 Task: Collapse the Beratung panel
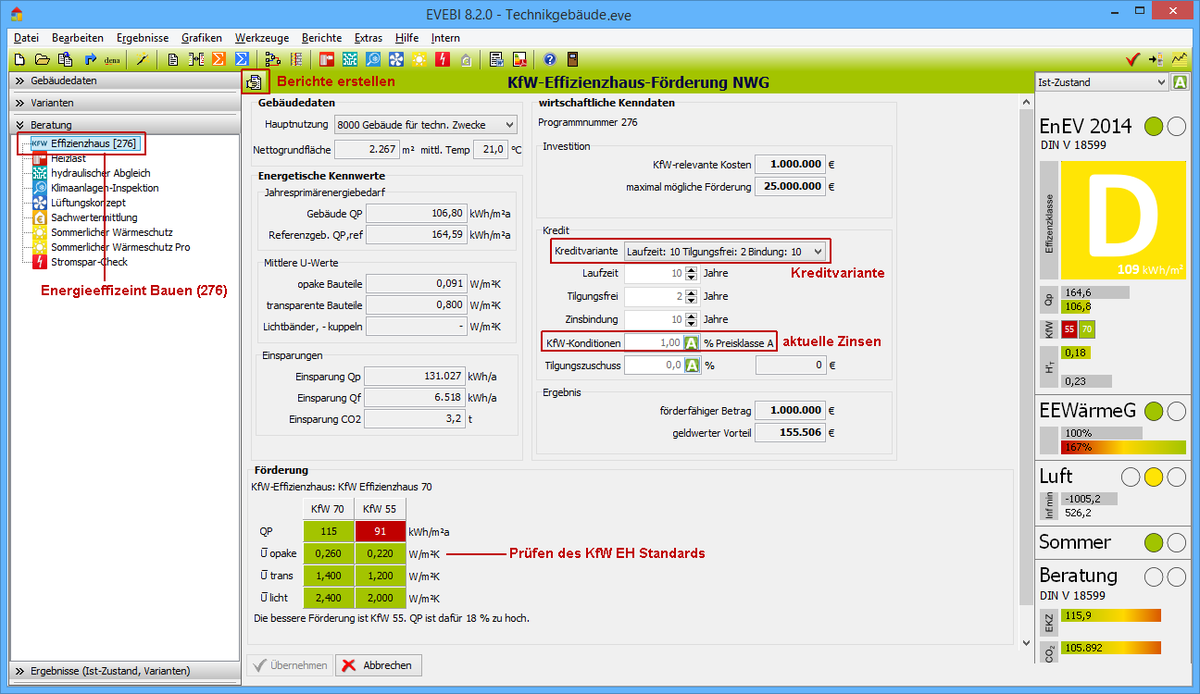pyautogui.click(x=124, y=125)
